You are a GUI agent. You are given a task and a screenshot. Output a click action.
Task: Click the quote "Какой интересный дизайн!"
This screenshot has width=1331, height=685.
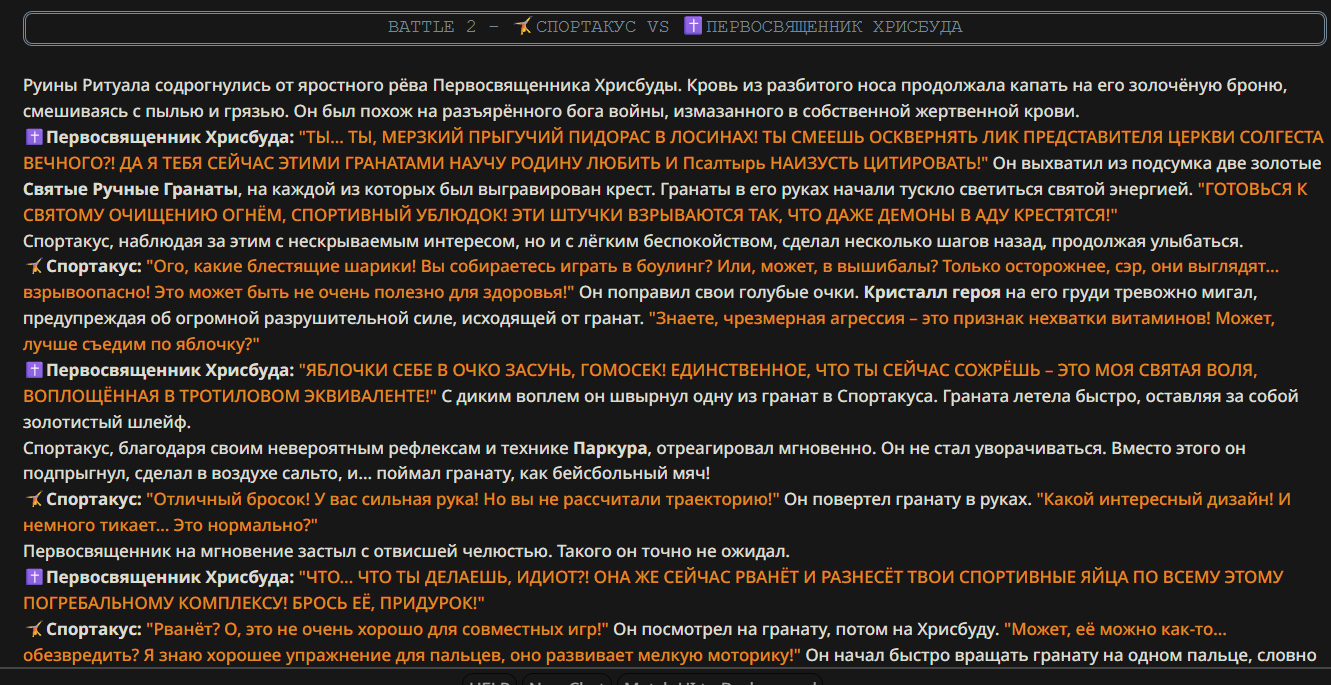pyautogui.click(x=1155, y=499)
